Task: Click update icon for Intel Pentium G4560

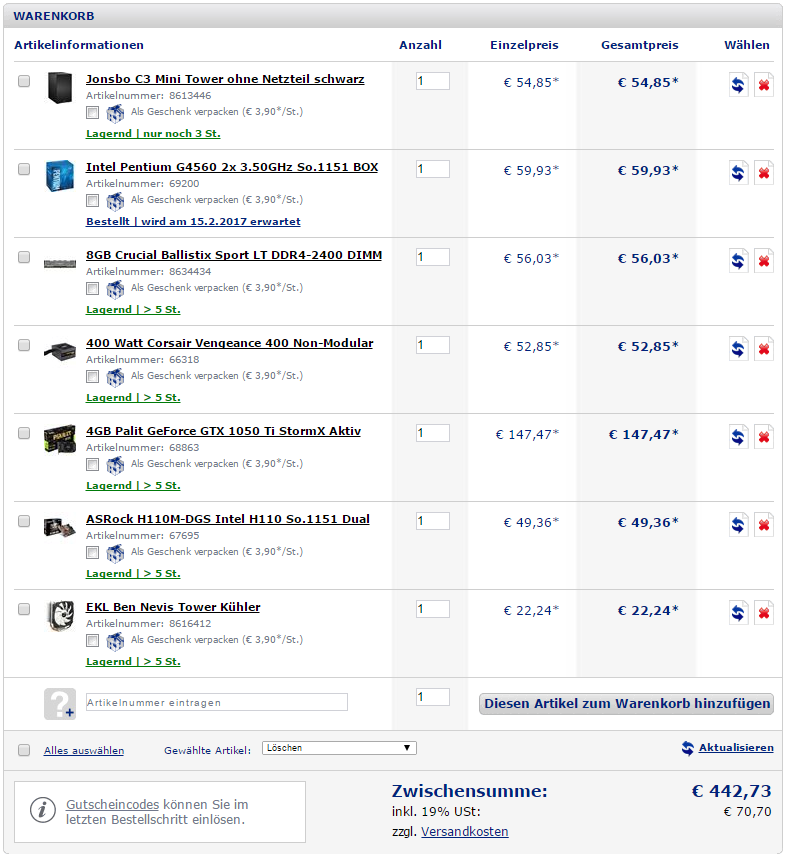Action: [738, 173]
